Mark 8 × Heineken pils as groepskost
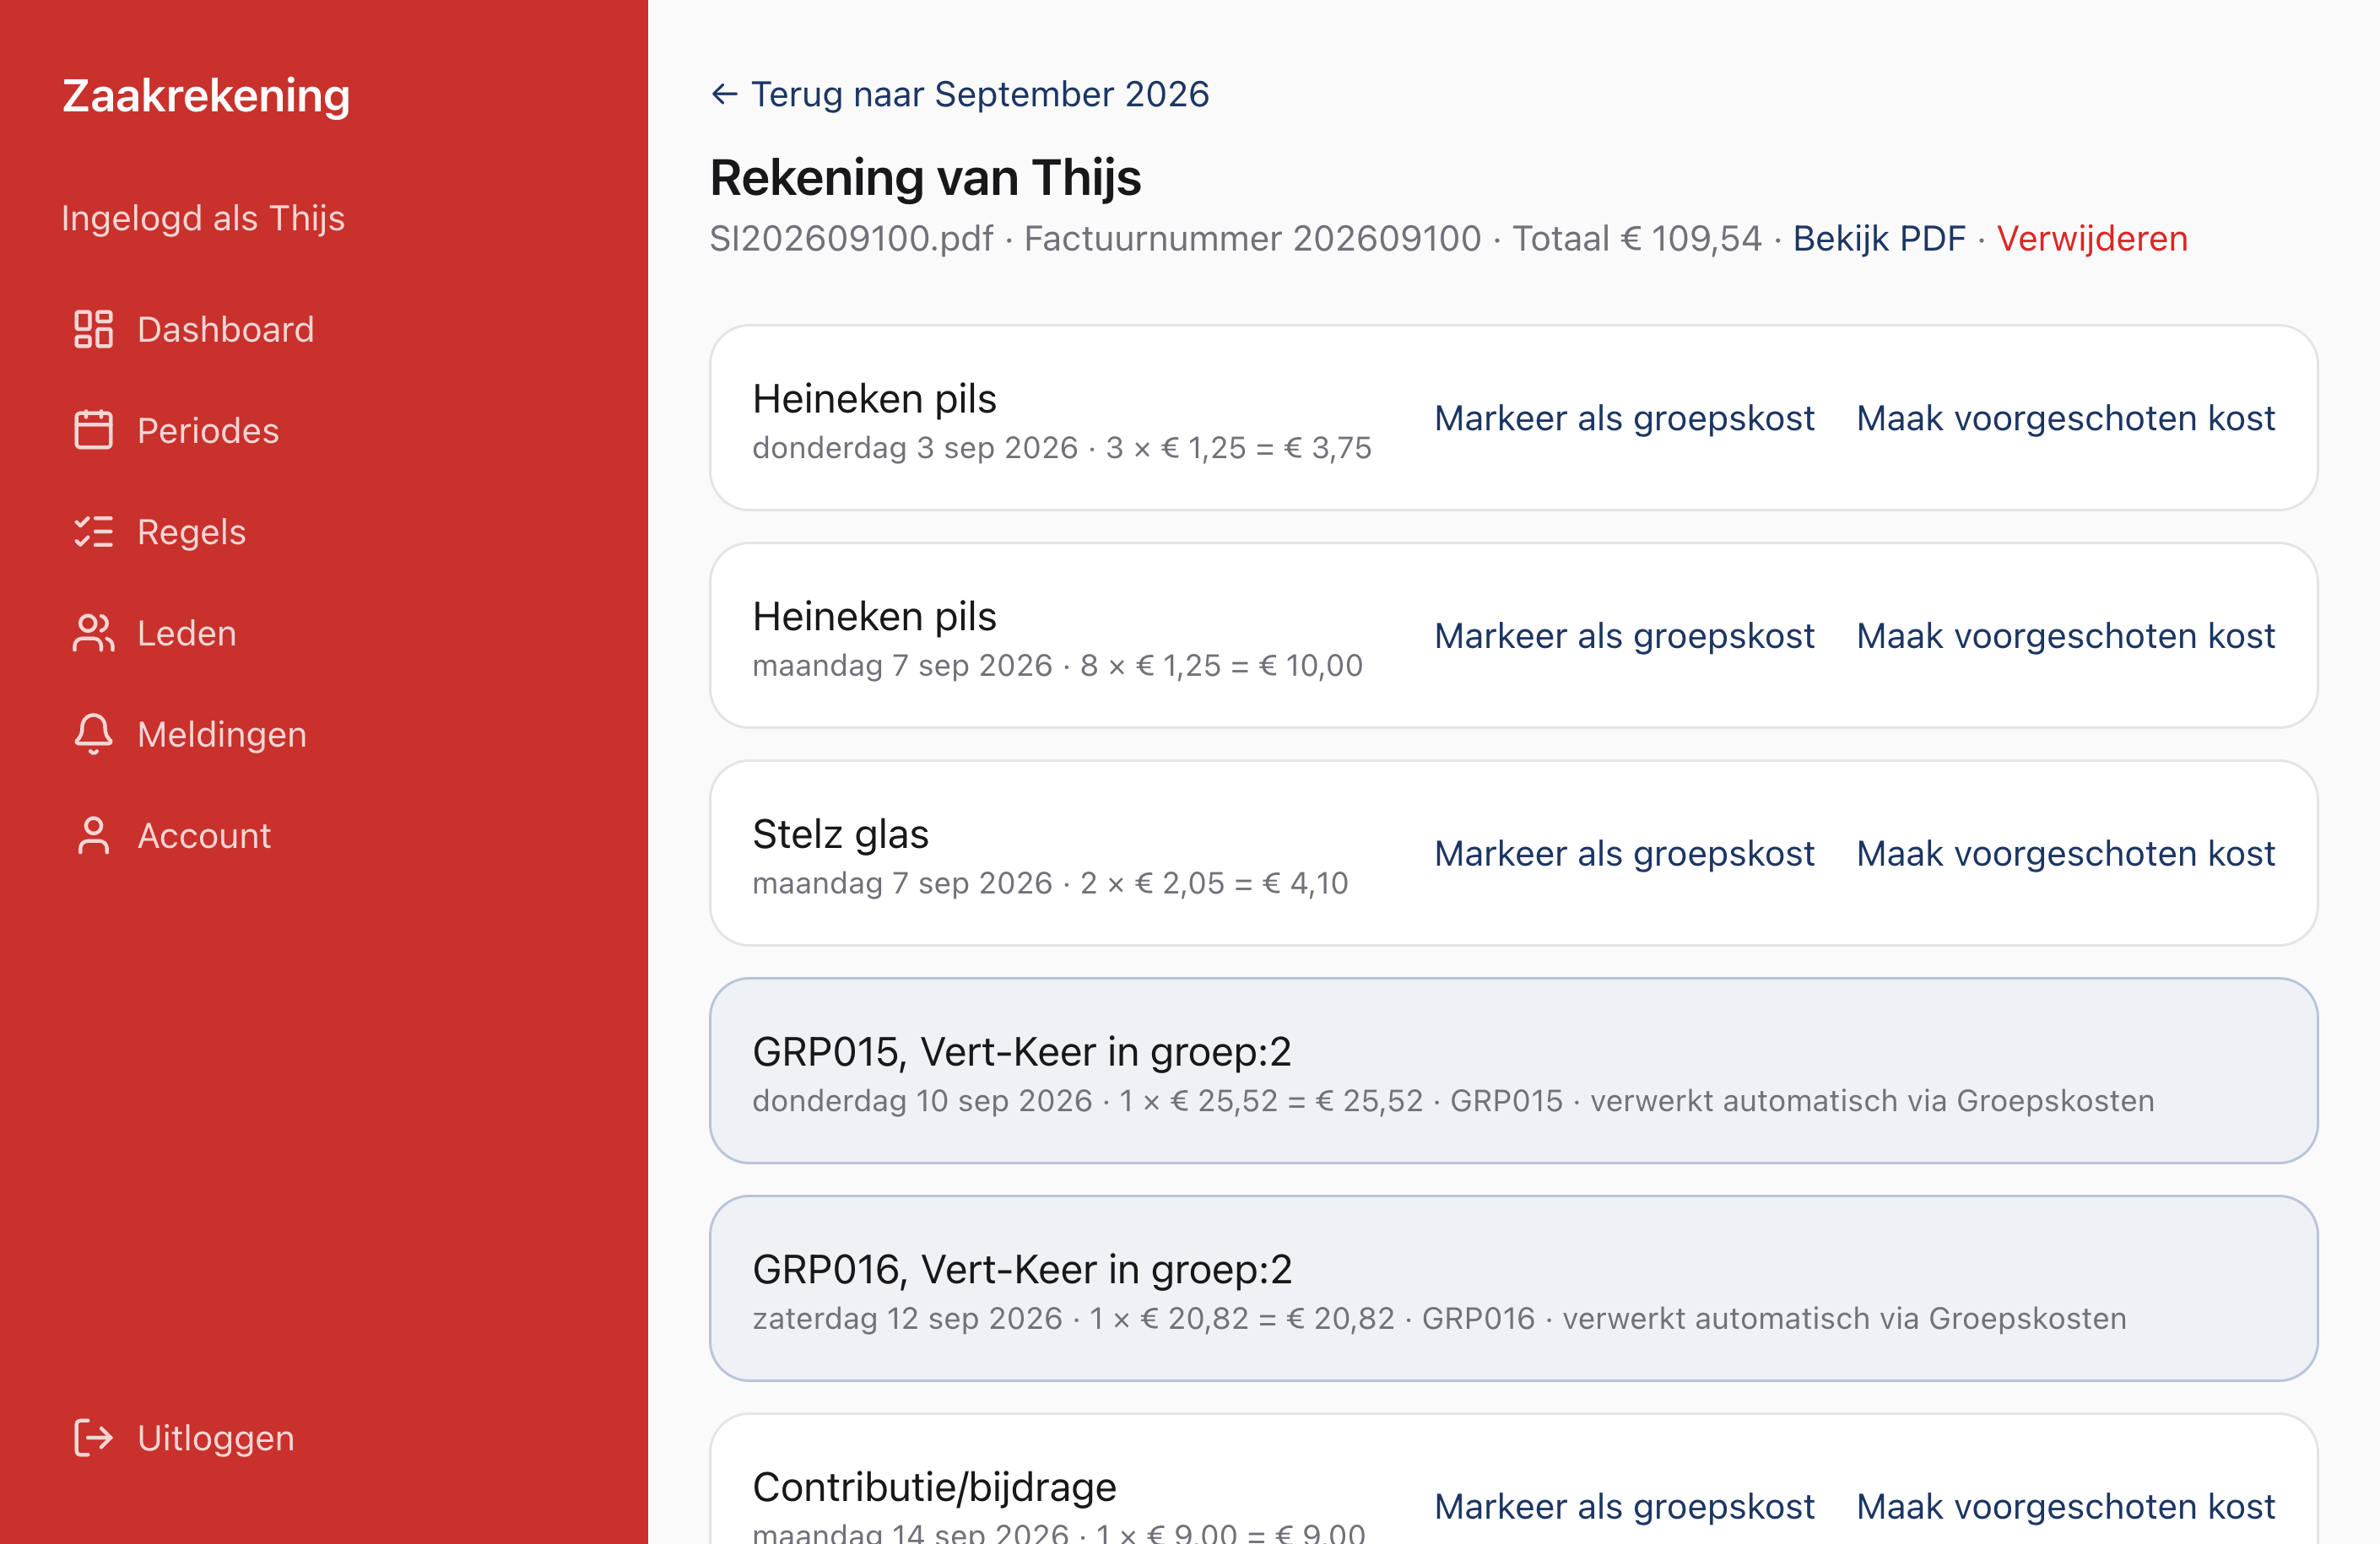This screenshot has height=1544, width=2380. click(1624, 636)
